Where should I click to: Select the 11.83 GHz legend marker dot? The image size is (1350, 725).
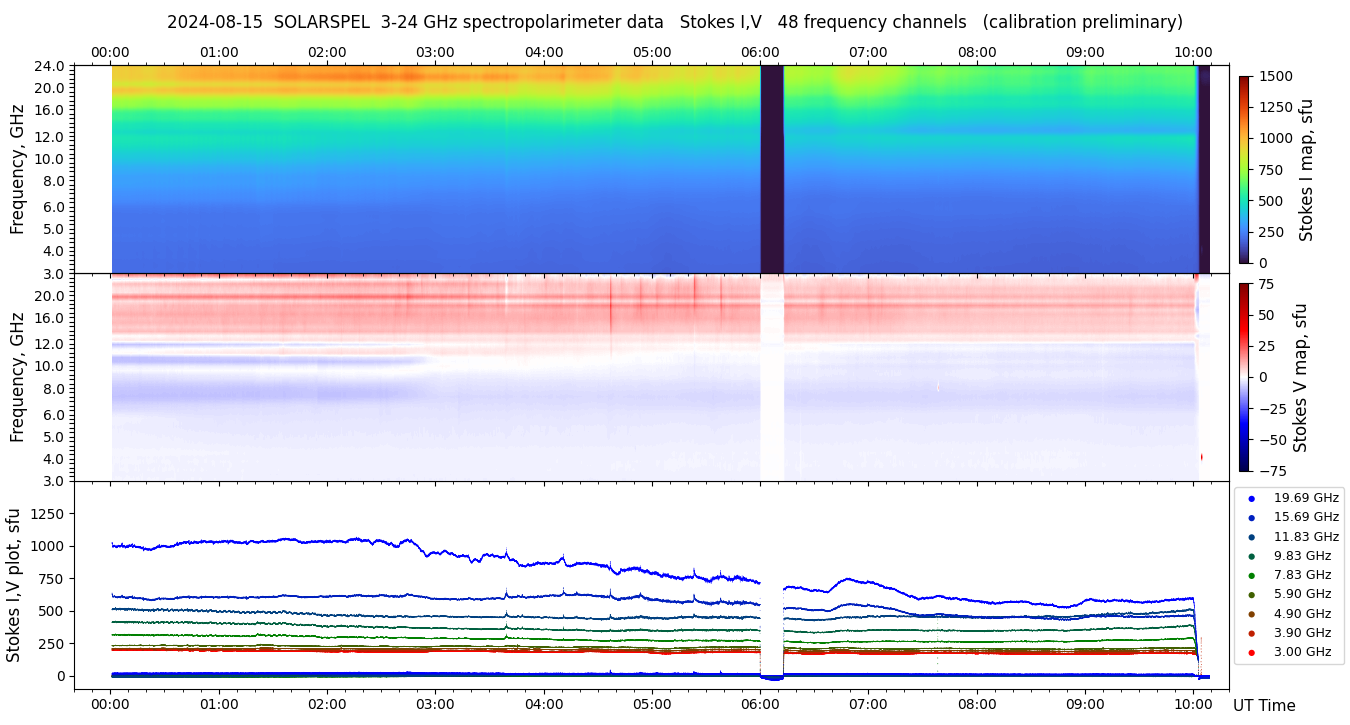(1251, 537)
